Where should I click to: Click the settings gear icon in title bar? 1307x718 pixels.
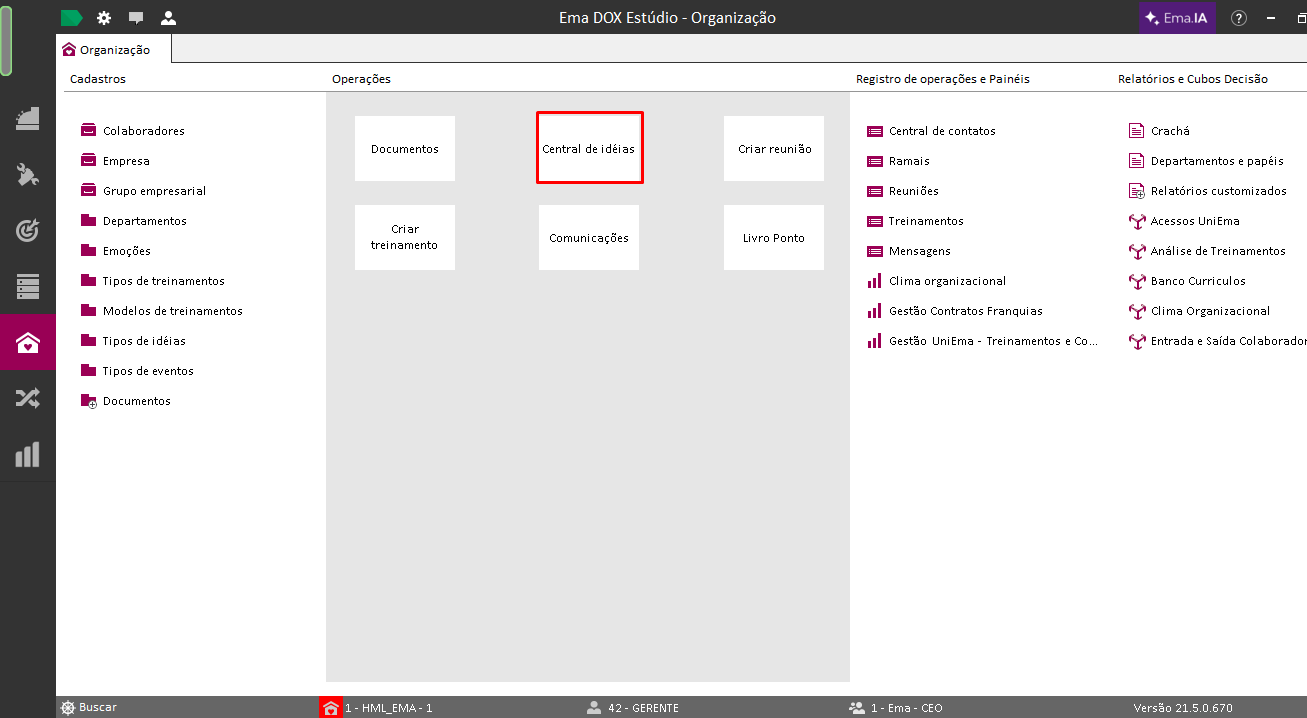pyautogui.click(x=104, y=18)
